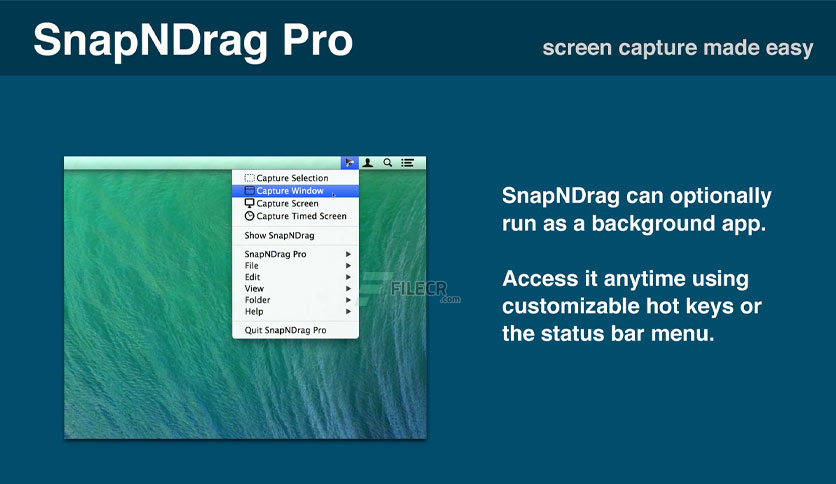Click the 'screen capture made easy' tagline
The image size is (836, 484).
[678, 48]
